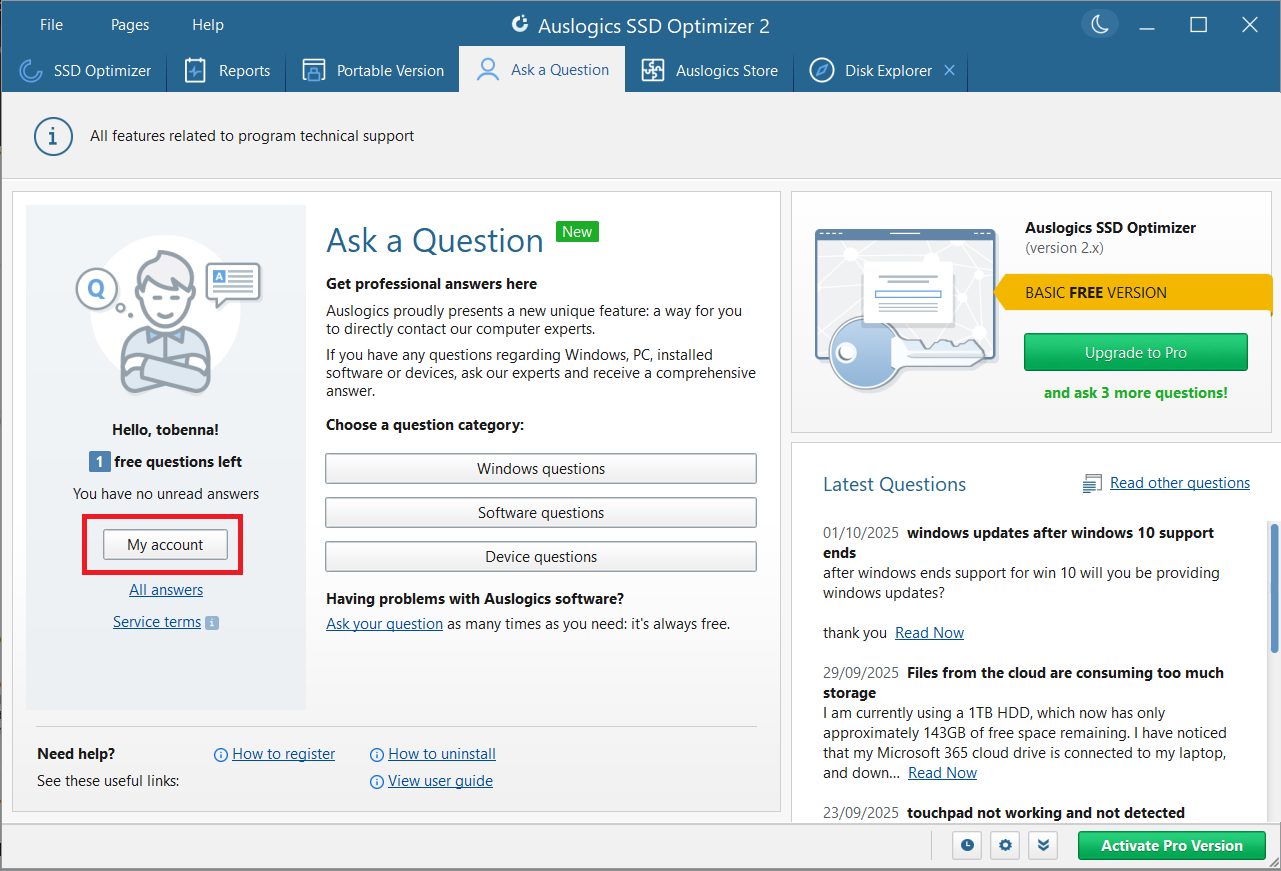Screen dimensions: 1281x871
Task: Read Now for the cloud storage question
Action: 942,773
